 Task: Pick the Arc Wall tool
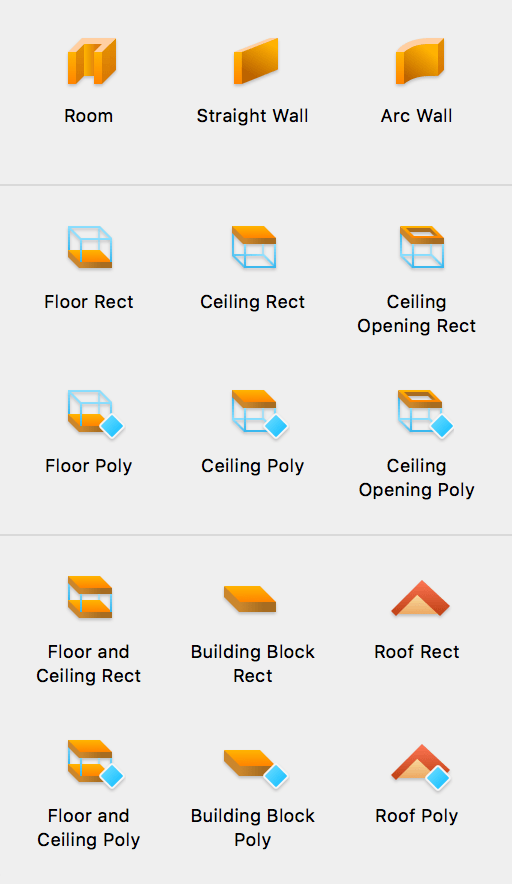420,61
